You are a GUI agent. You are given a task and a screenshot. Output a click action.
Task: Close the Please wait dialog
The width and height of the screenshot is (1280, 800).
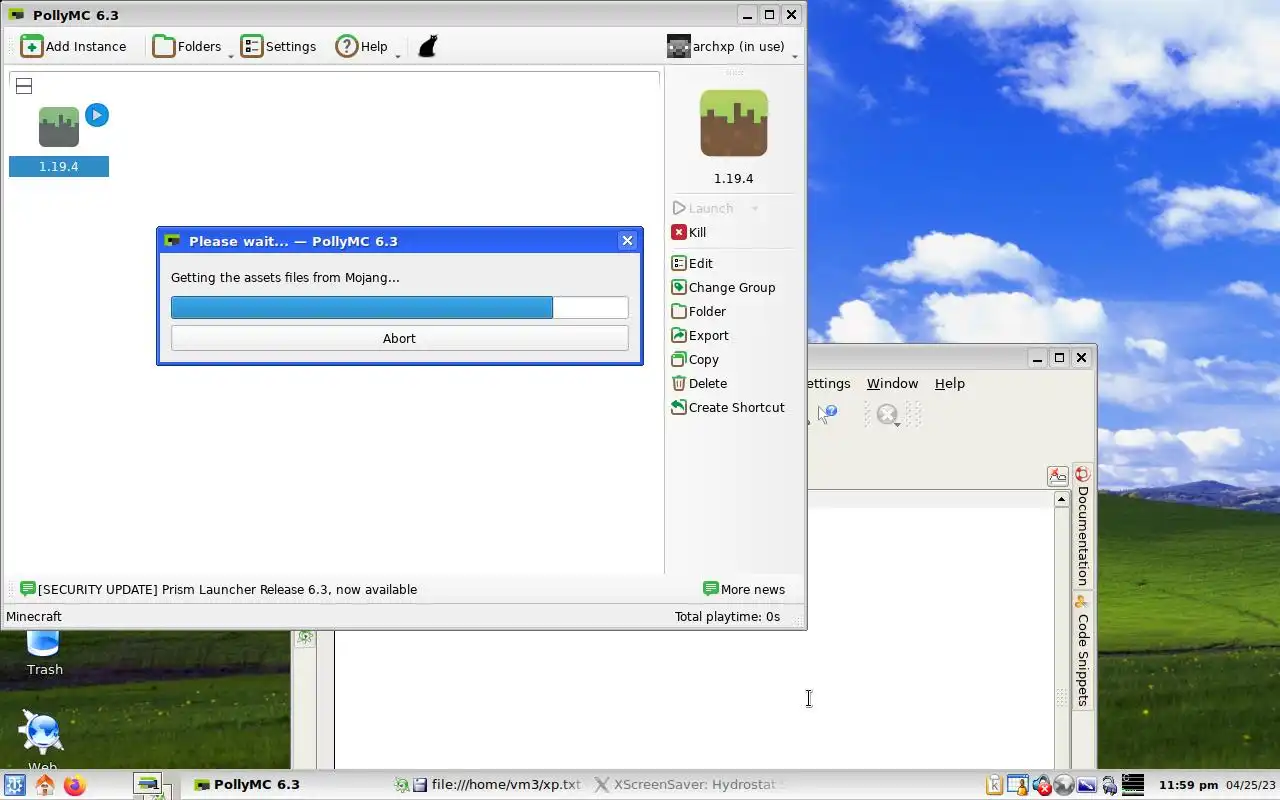[627, 240]
